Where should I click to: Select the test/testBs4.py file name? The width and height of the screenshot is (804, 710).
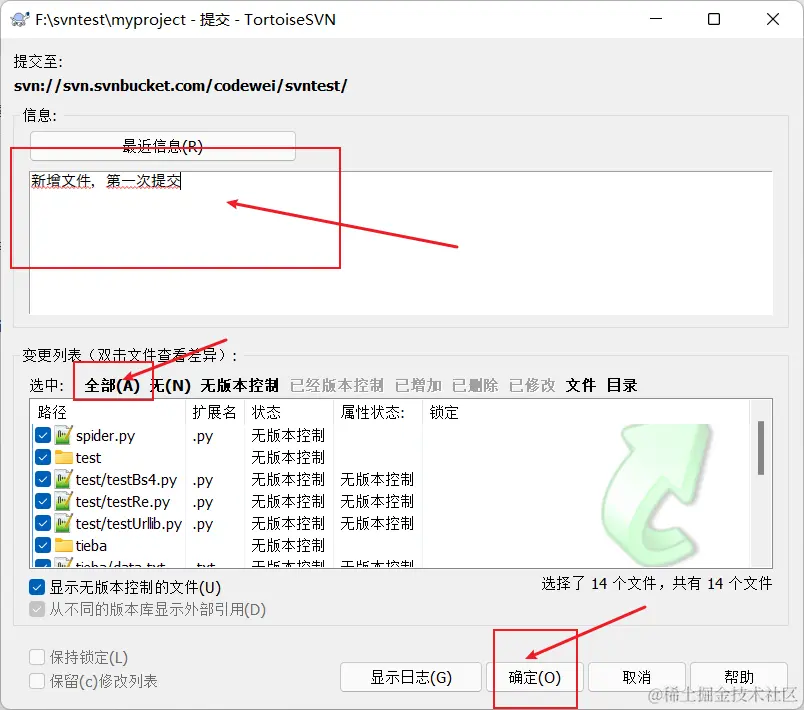(126, 480)
